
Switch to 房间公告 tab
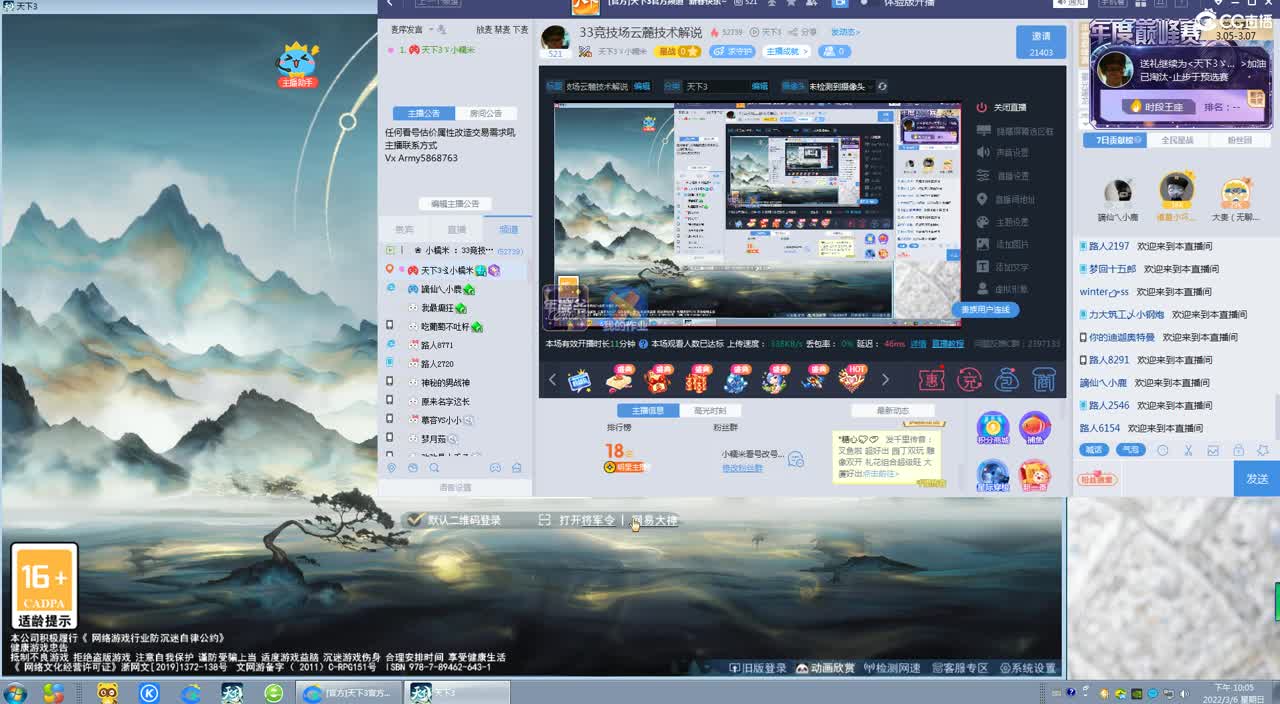[486, 113]
